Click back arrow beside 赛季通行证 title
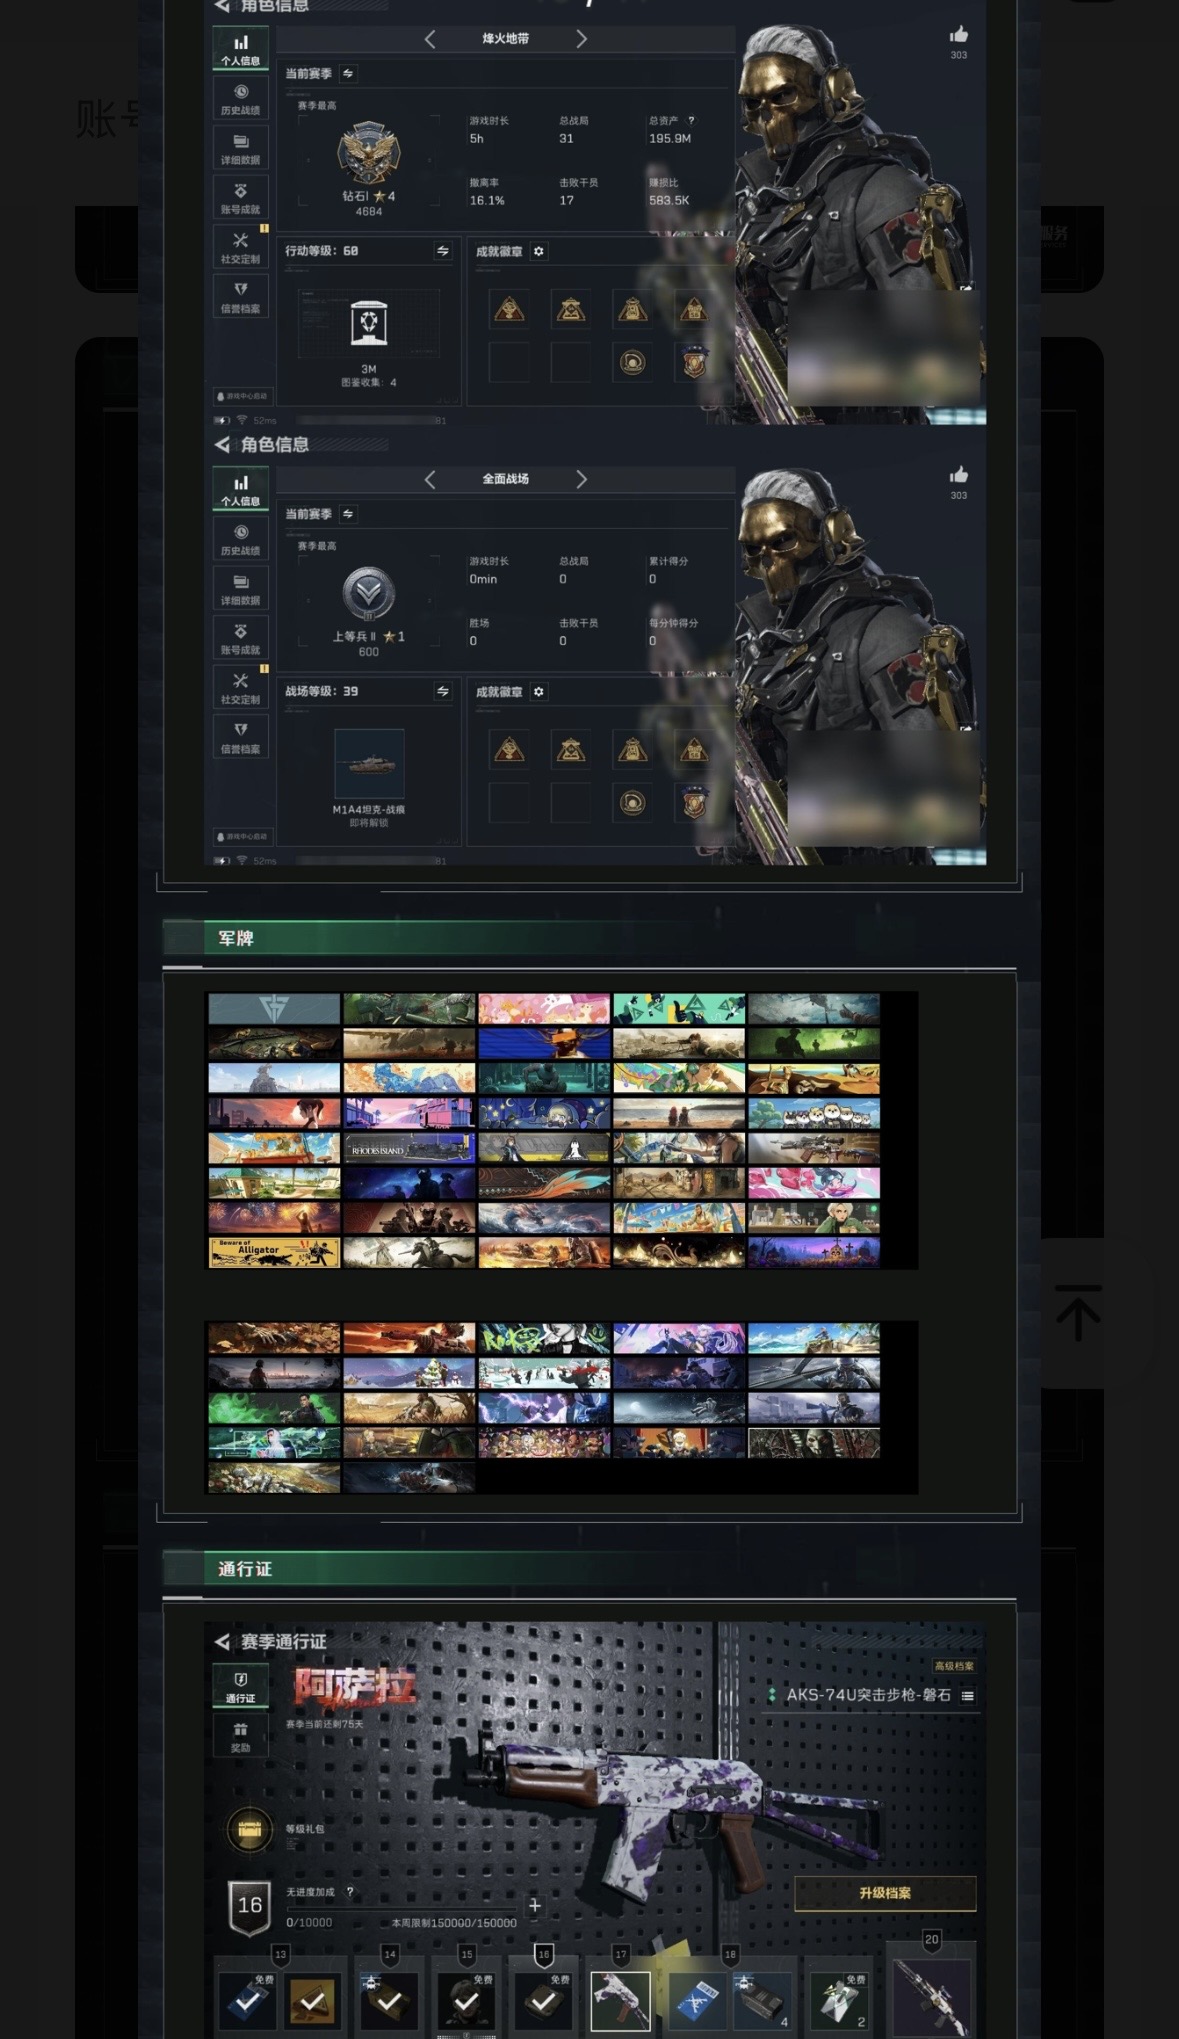 coord(222,1642)
